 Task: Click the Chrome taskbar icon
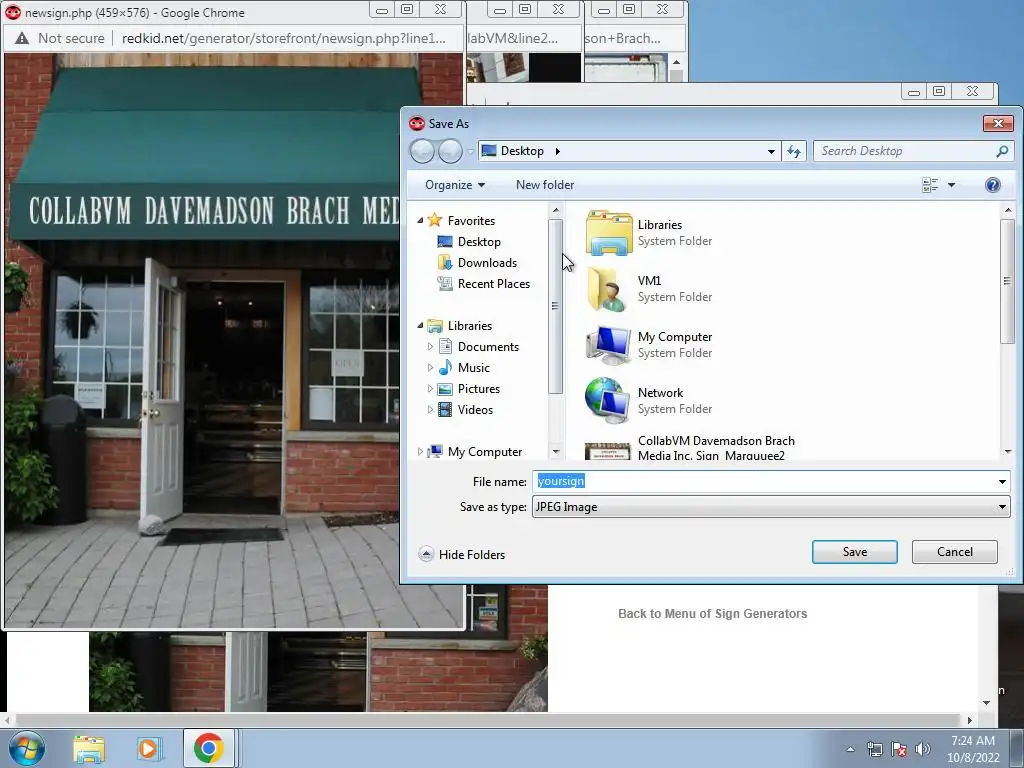(208, 748)
